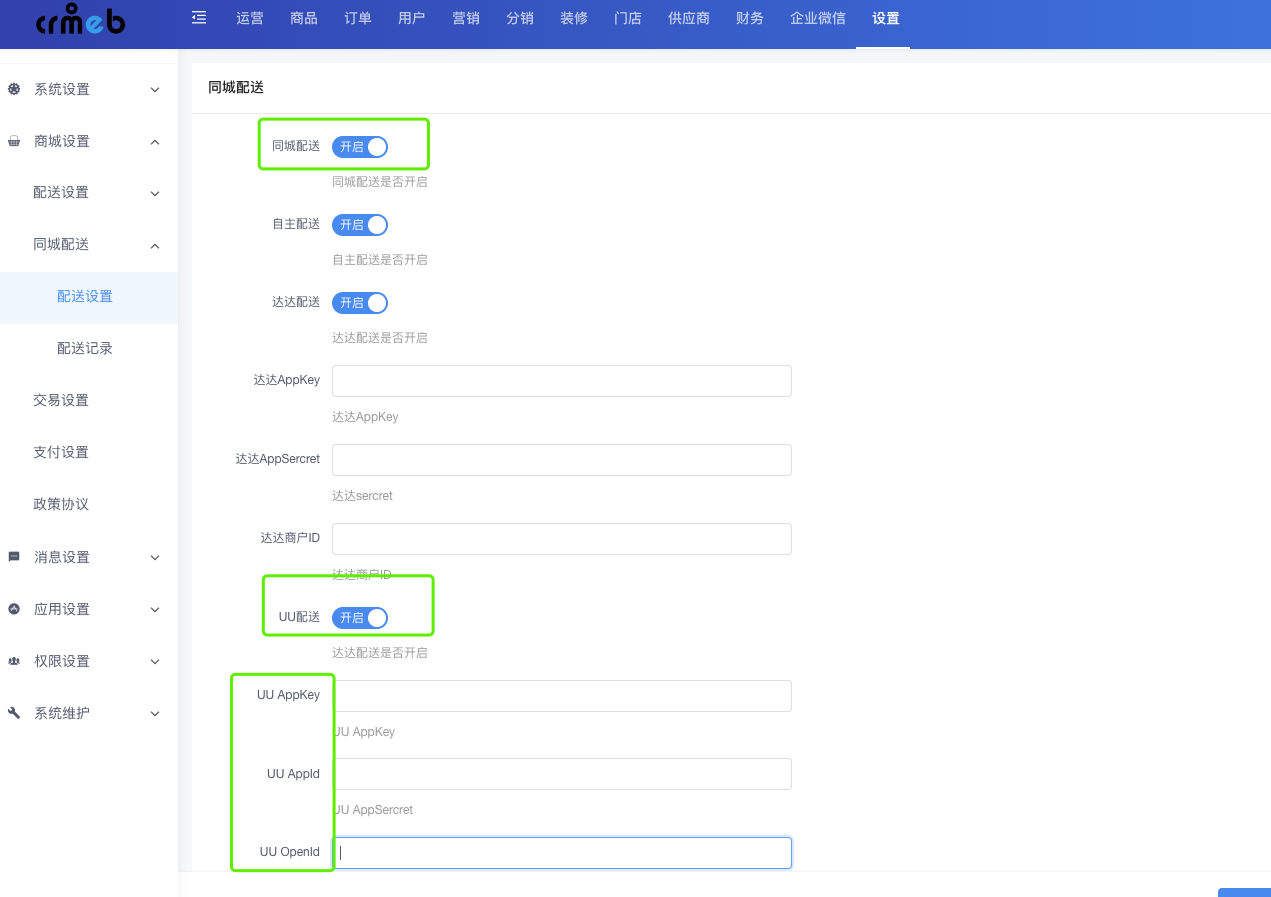The image size is (1271, 897).
Task: Expand 权限设置 chevron
Action: [x=155, y=662]
